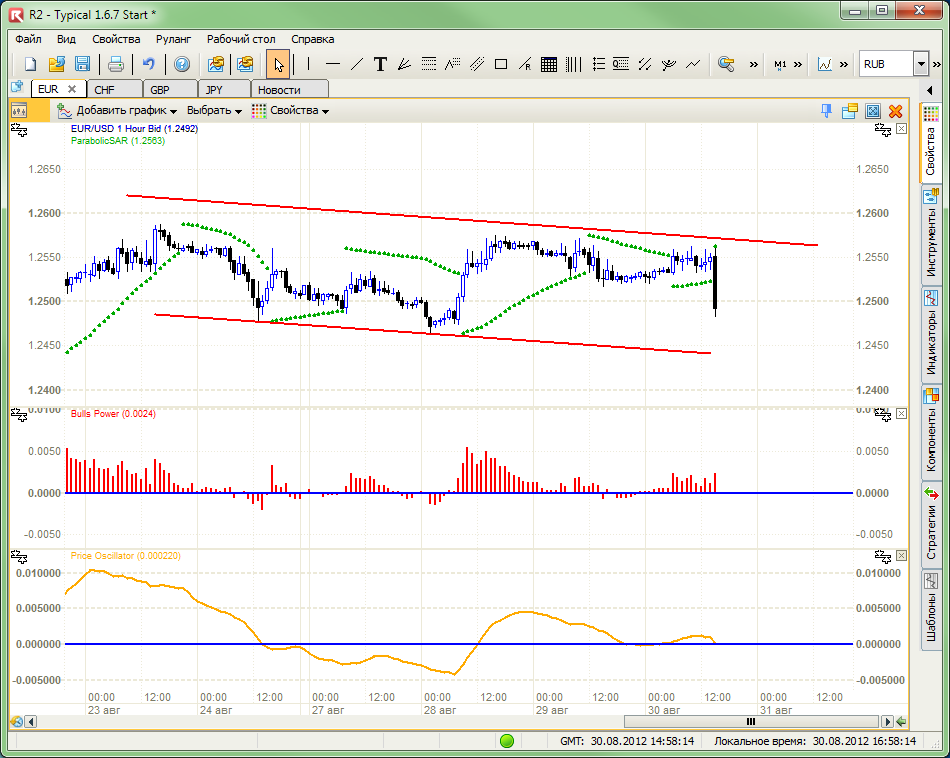Choose the horizontal line drawing tool
This screenshot has height=758, width=950.
[333, 64]
